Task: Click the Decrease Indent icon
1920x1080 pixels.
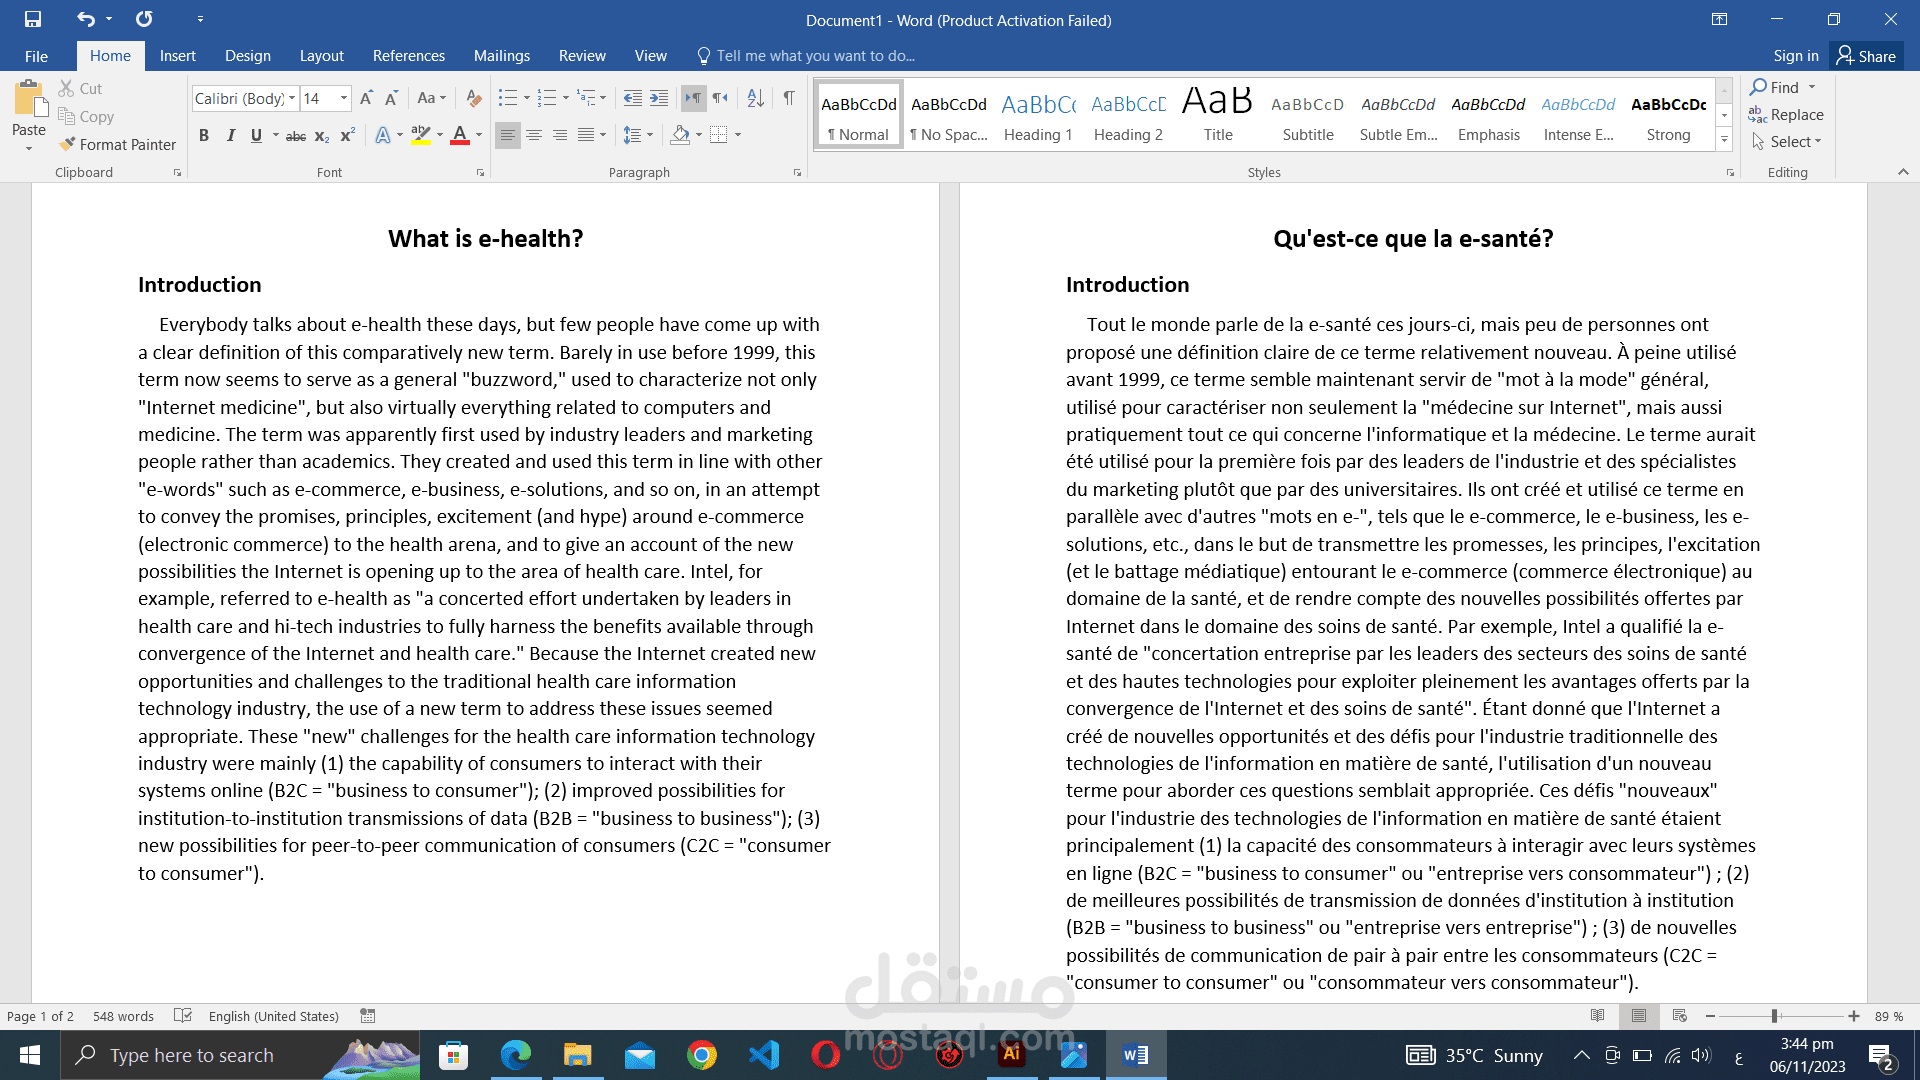Action: coord(633,98)
